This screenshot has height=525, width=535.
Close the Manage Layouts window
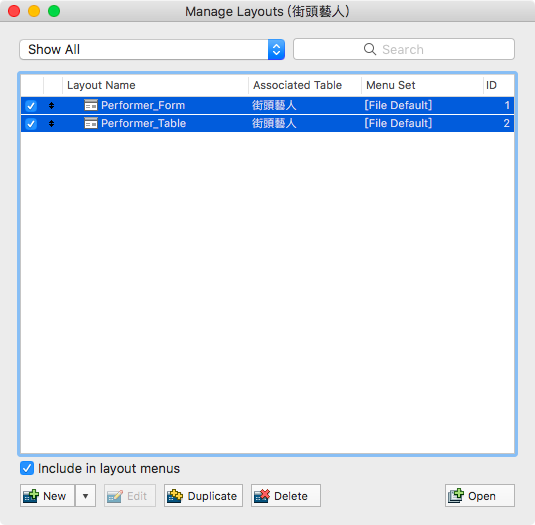[14, 11]
